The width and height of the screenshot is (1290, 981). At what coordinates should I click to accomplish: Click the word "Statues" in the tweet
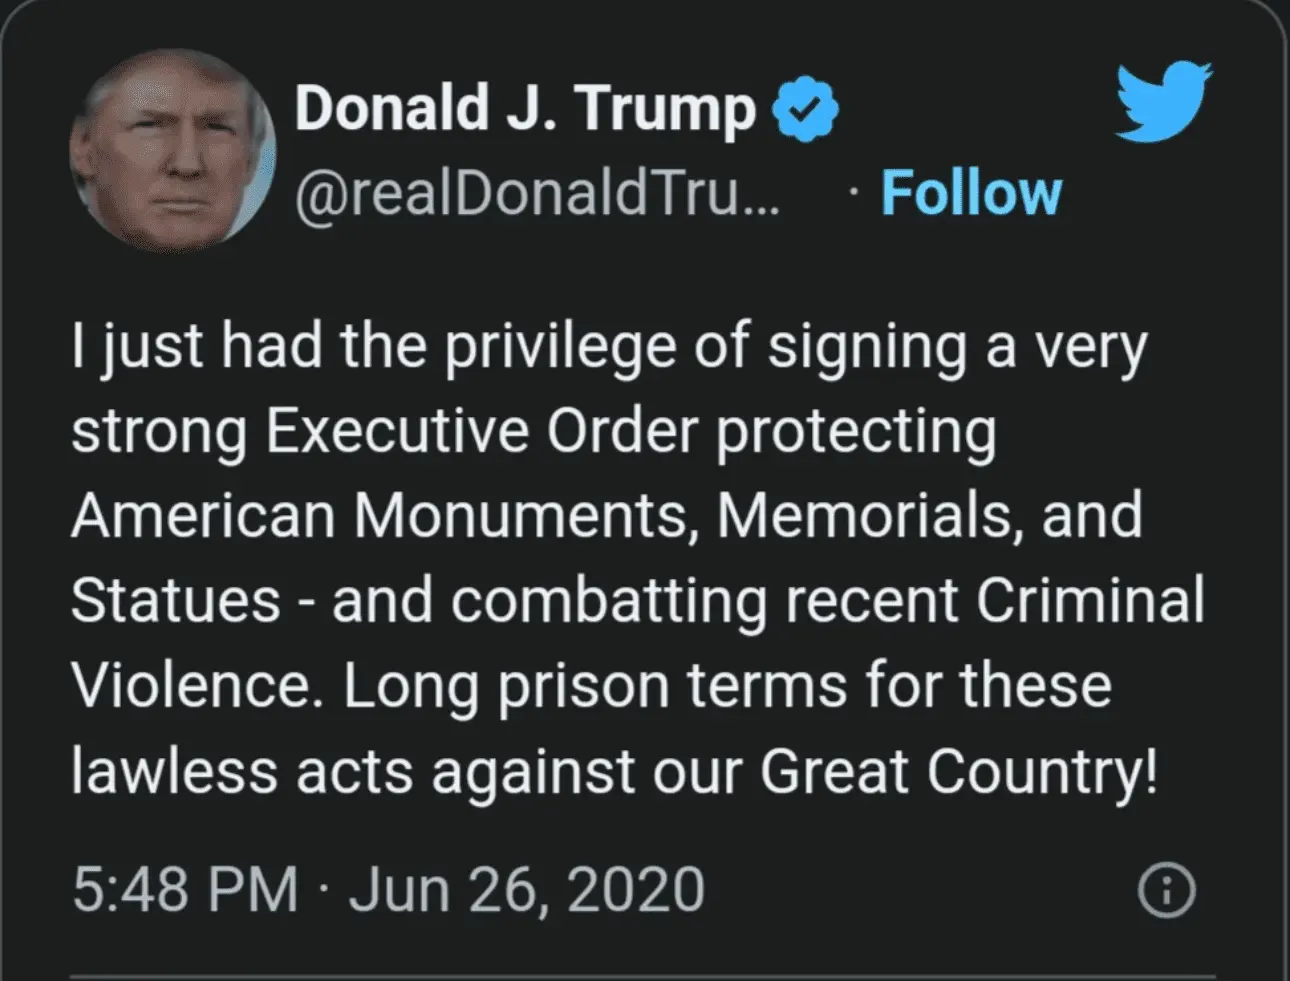coord(176,601)
